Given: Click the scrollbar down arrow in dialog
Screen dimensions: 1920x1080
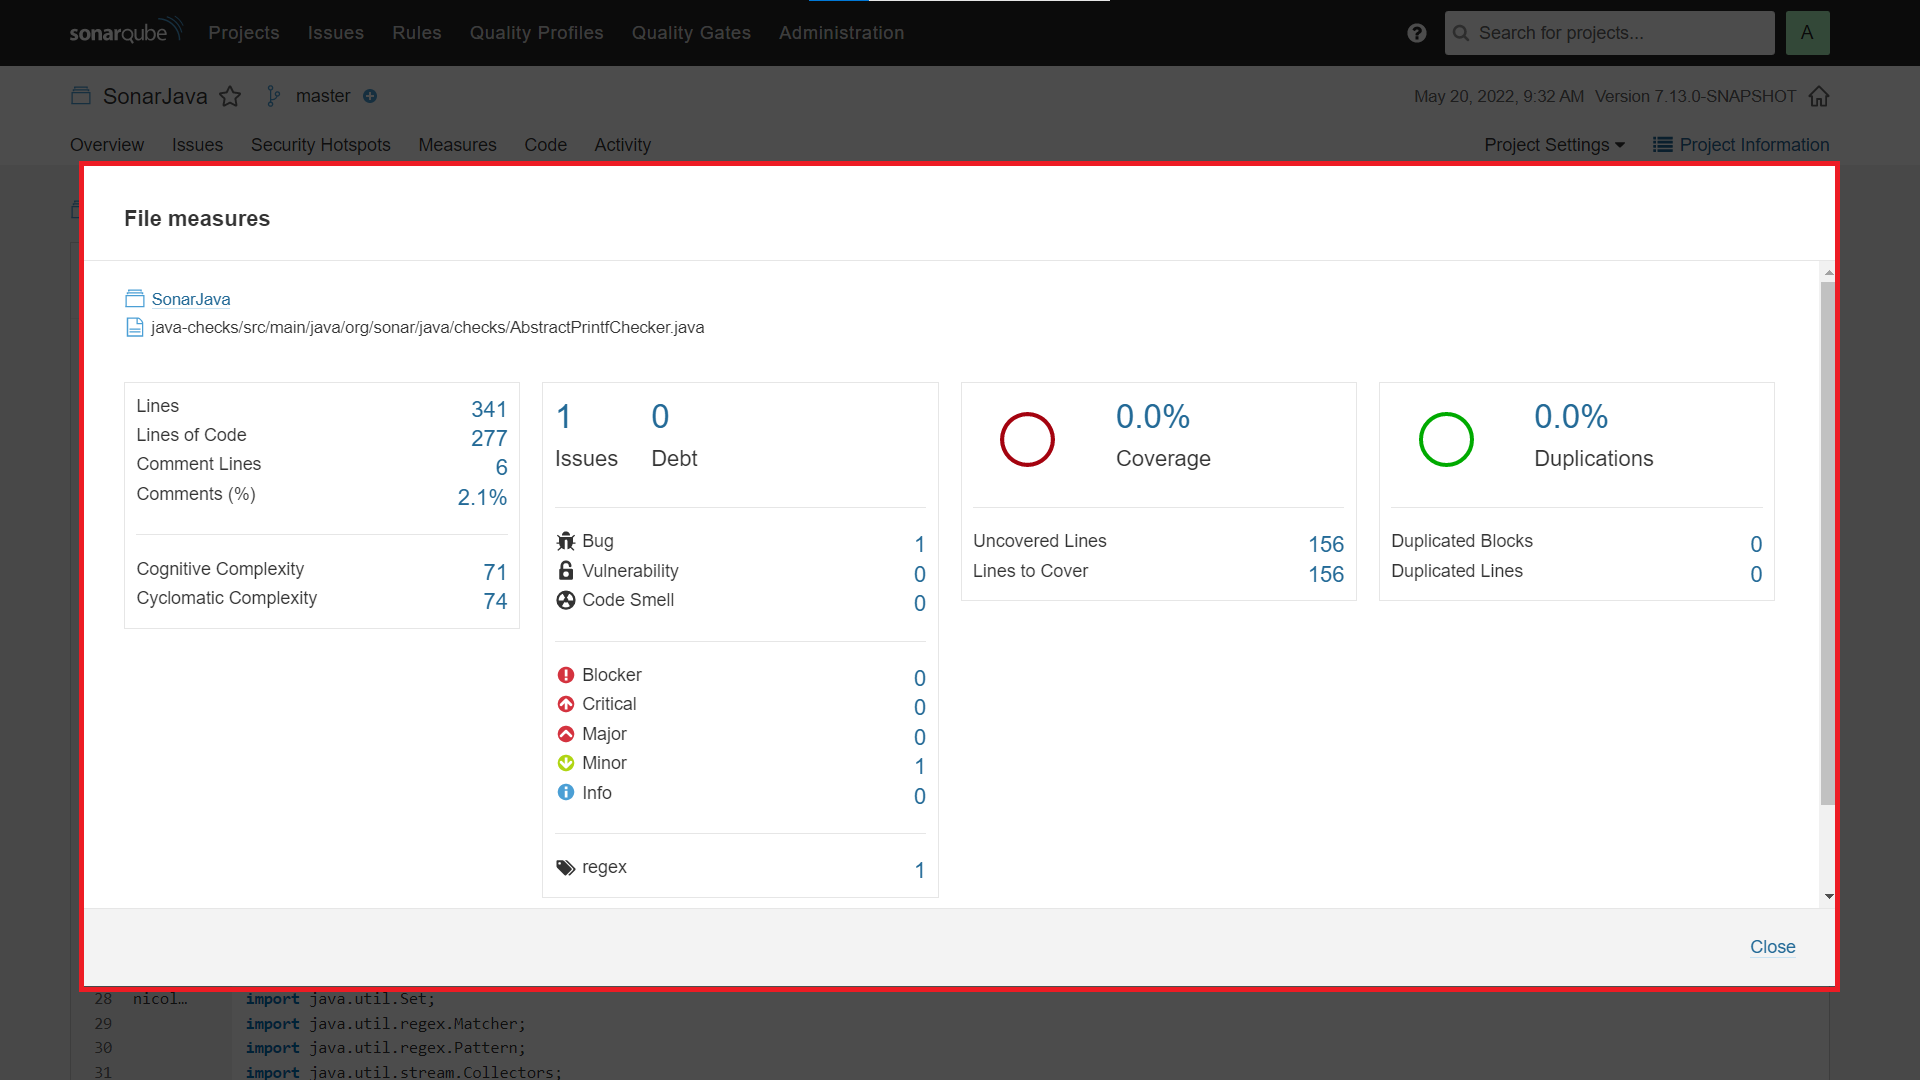Looking at the screenshot, I should pyautogui.click(x=1829, y=897).
